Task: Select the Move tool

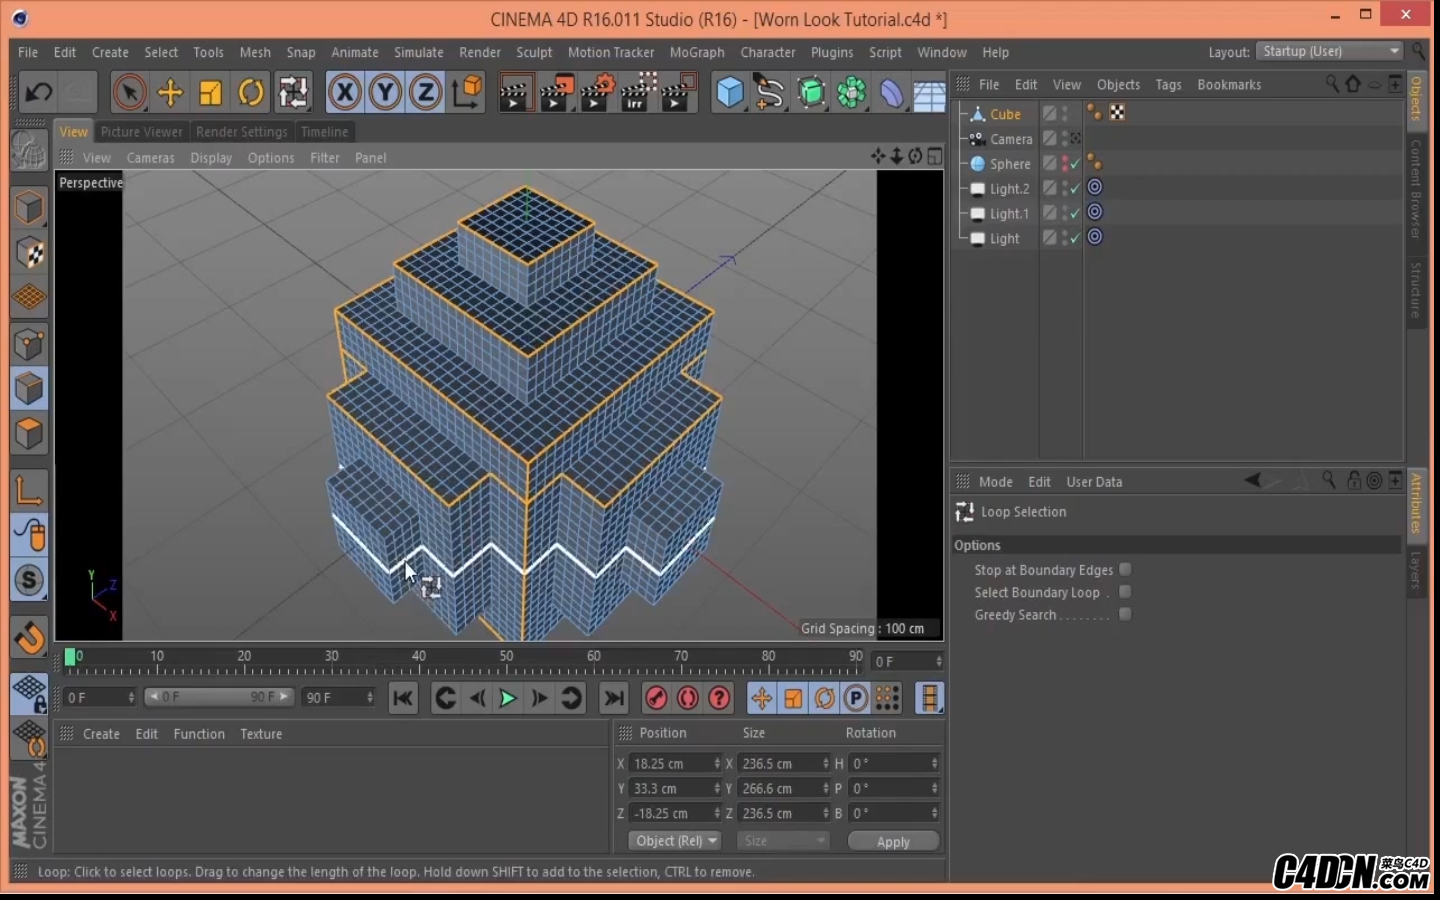Action: 170,93
